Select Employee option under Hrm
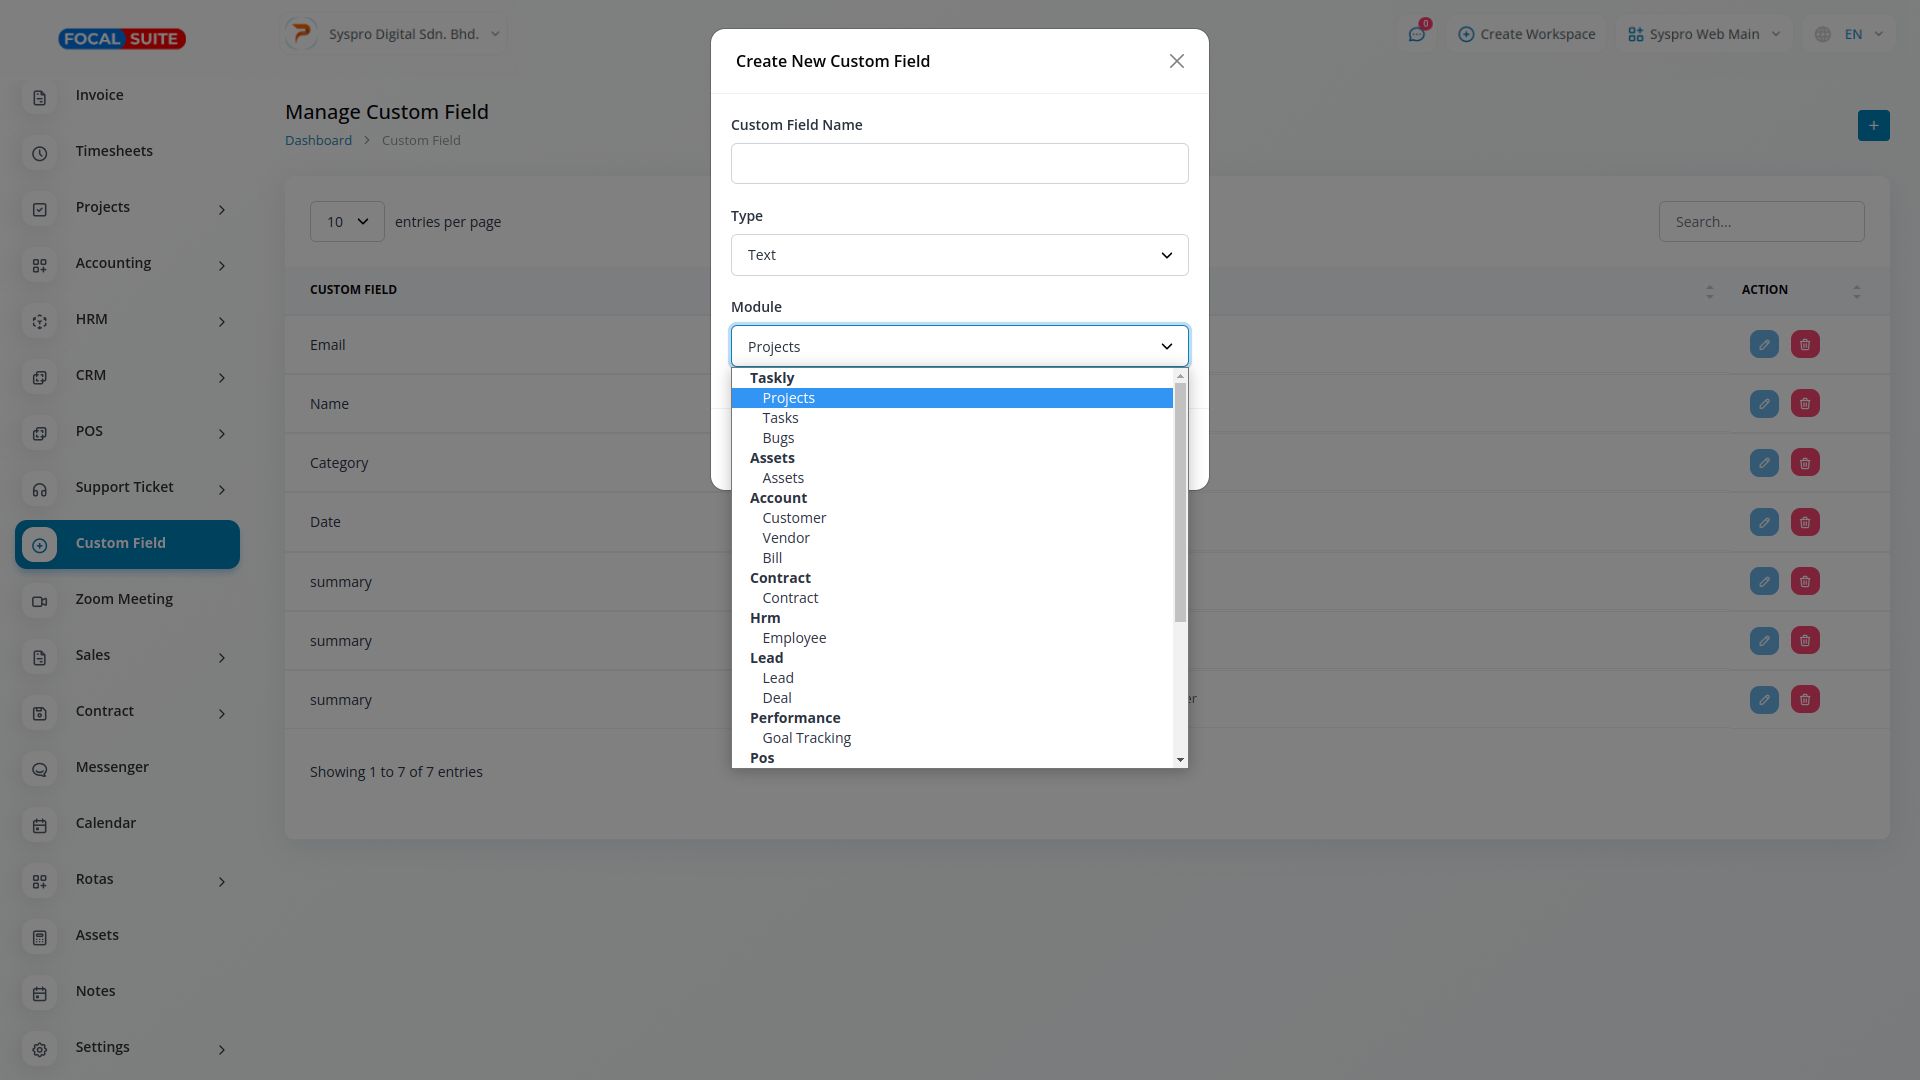 coord(794,638)
